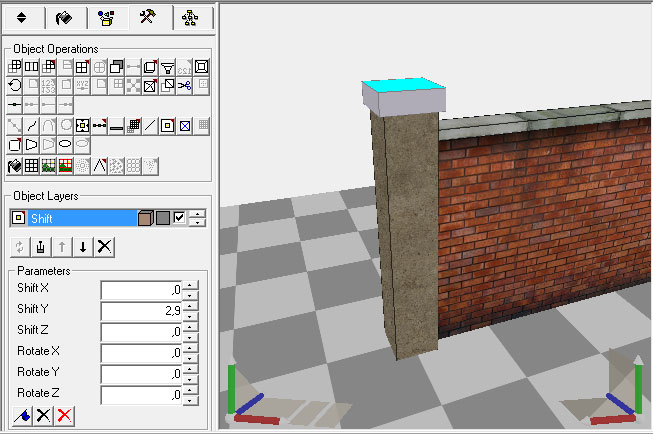
Task: Click the brown cube icon on Shift layer
Action: pos(145,218)
